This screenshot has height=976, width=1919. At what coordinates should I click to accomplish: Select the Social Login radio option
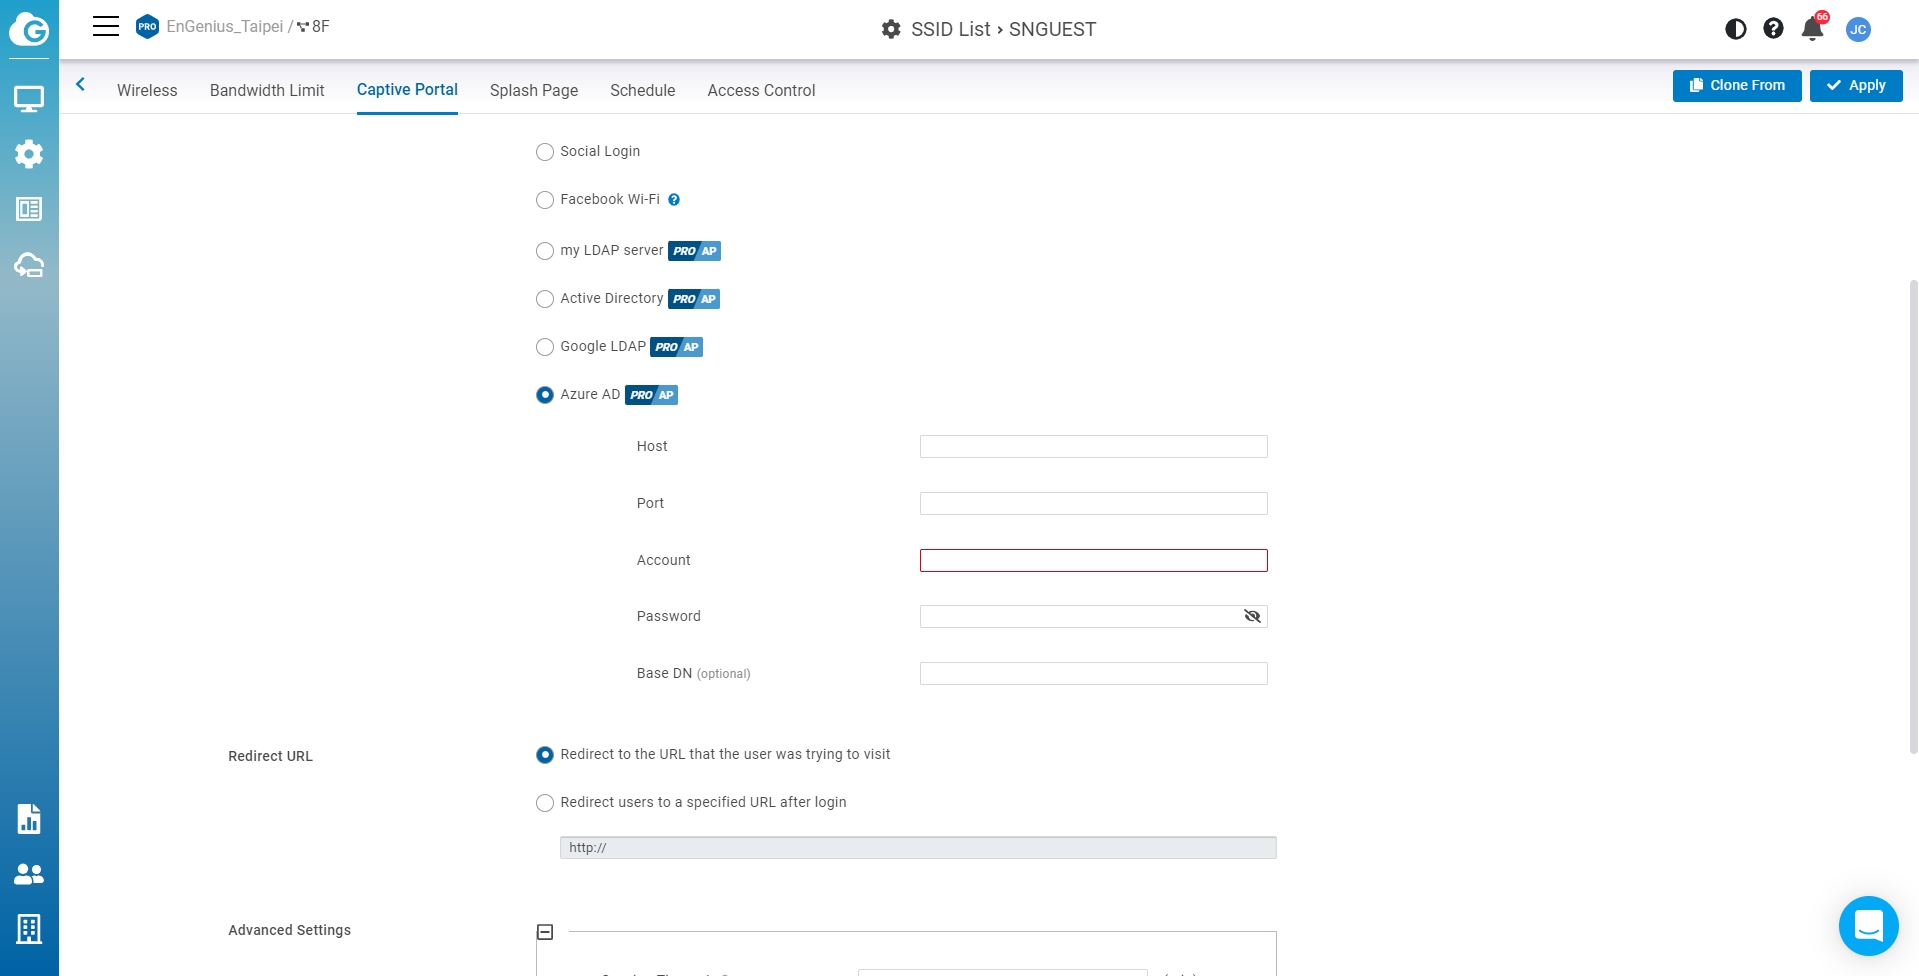(545, 152)
